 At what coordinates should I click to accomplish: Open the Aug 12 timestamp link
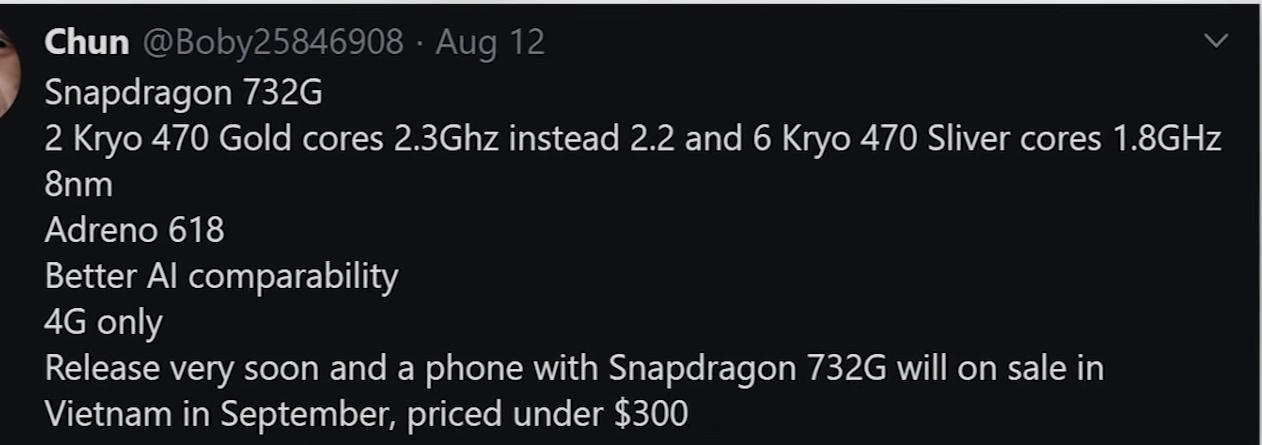tap(490, 42)
